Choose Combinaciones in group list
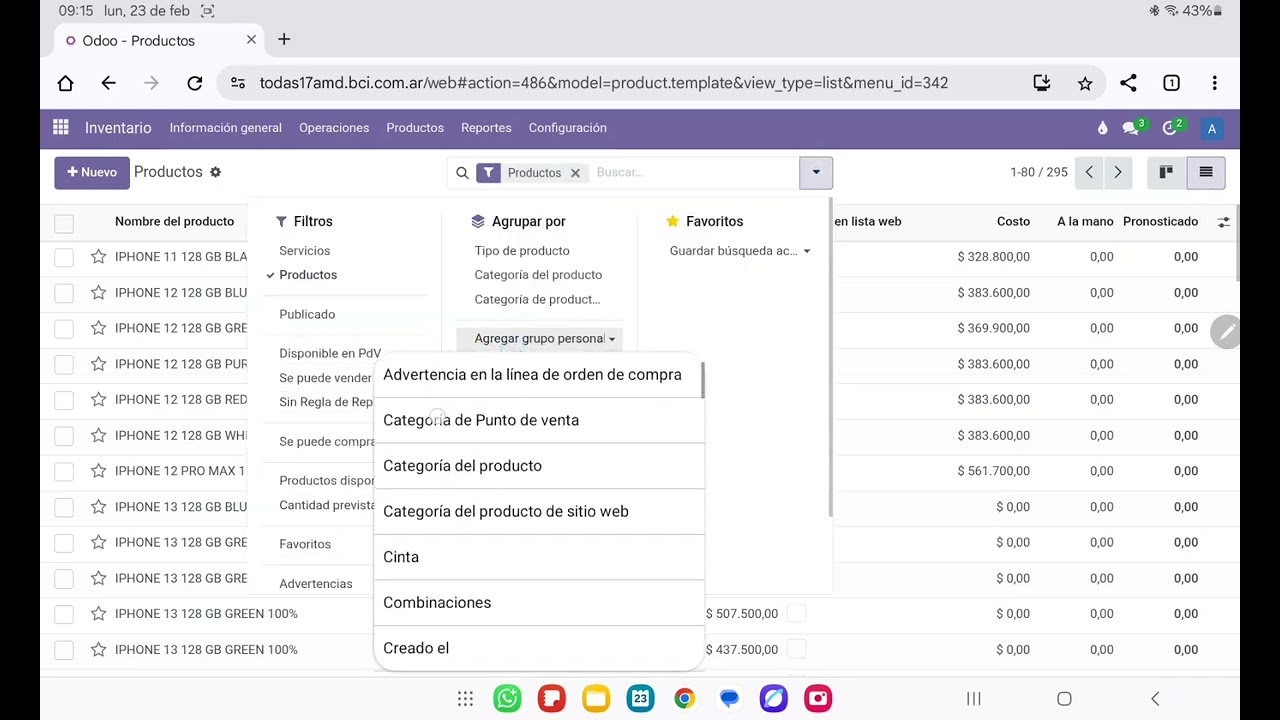Screen dimensions: 1280x720 coord(539,602)
